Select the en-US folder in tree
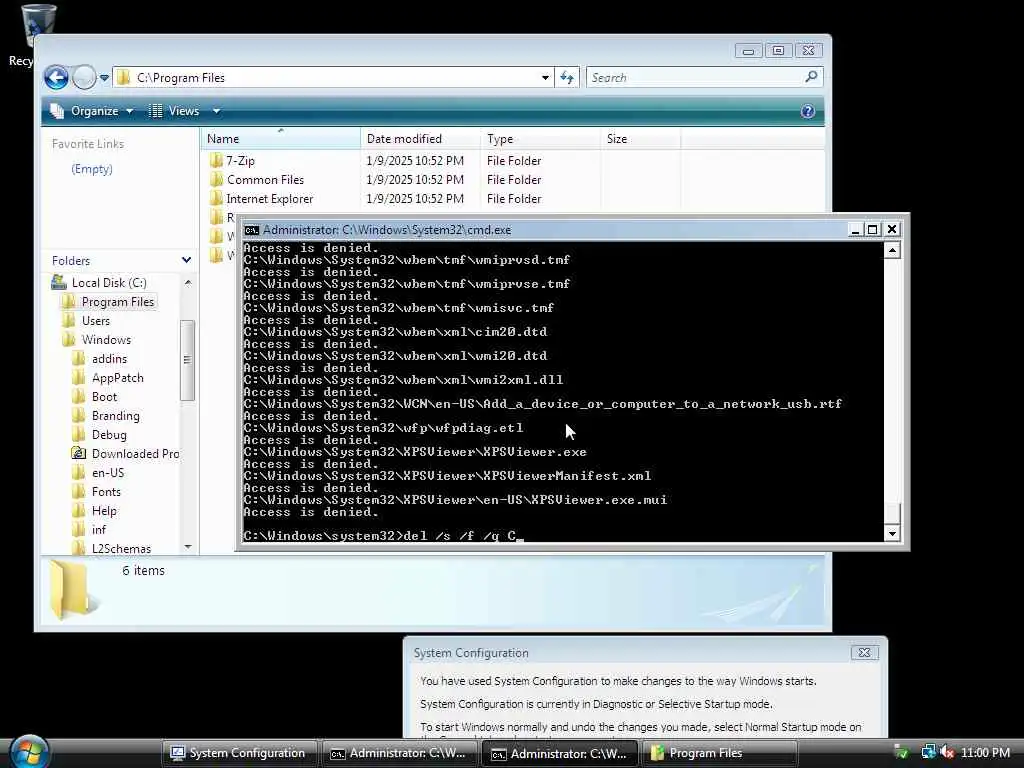The width and height of the screenshot is (1024, 768). (x=108, y=472)
